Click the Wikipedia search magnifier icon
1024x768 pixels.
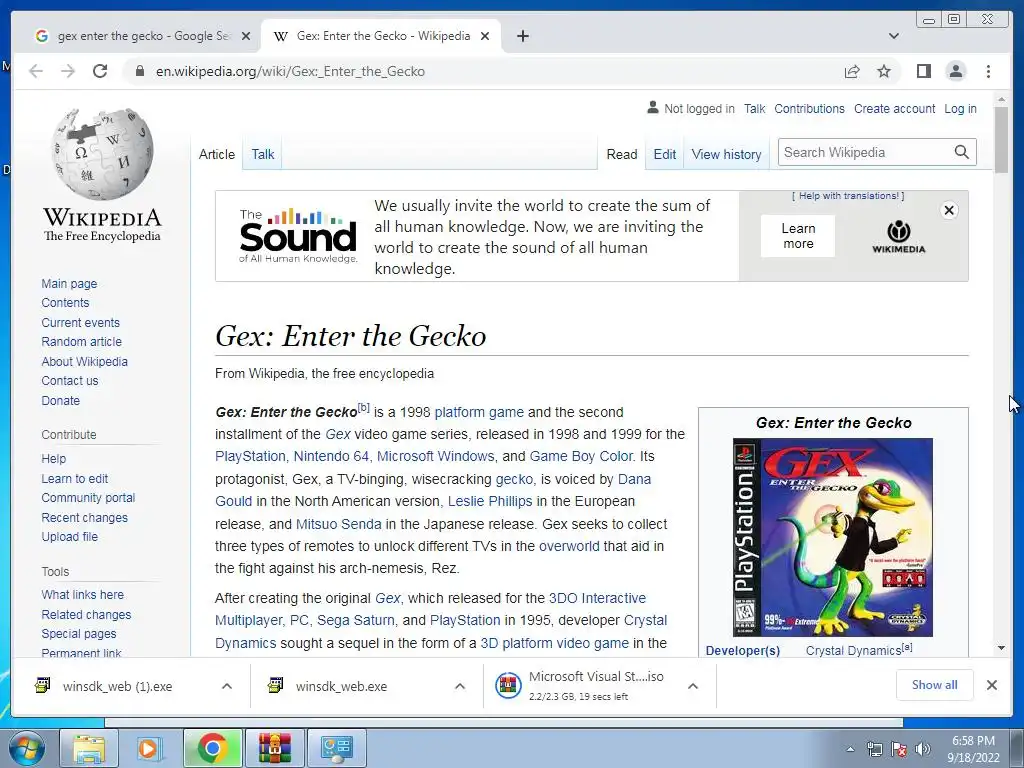[x=961, y=152]
